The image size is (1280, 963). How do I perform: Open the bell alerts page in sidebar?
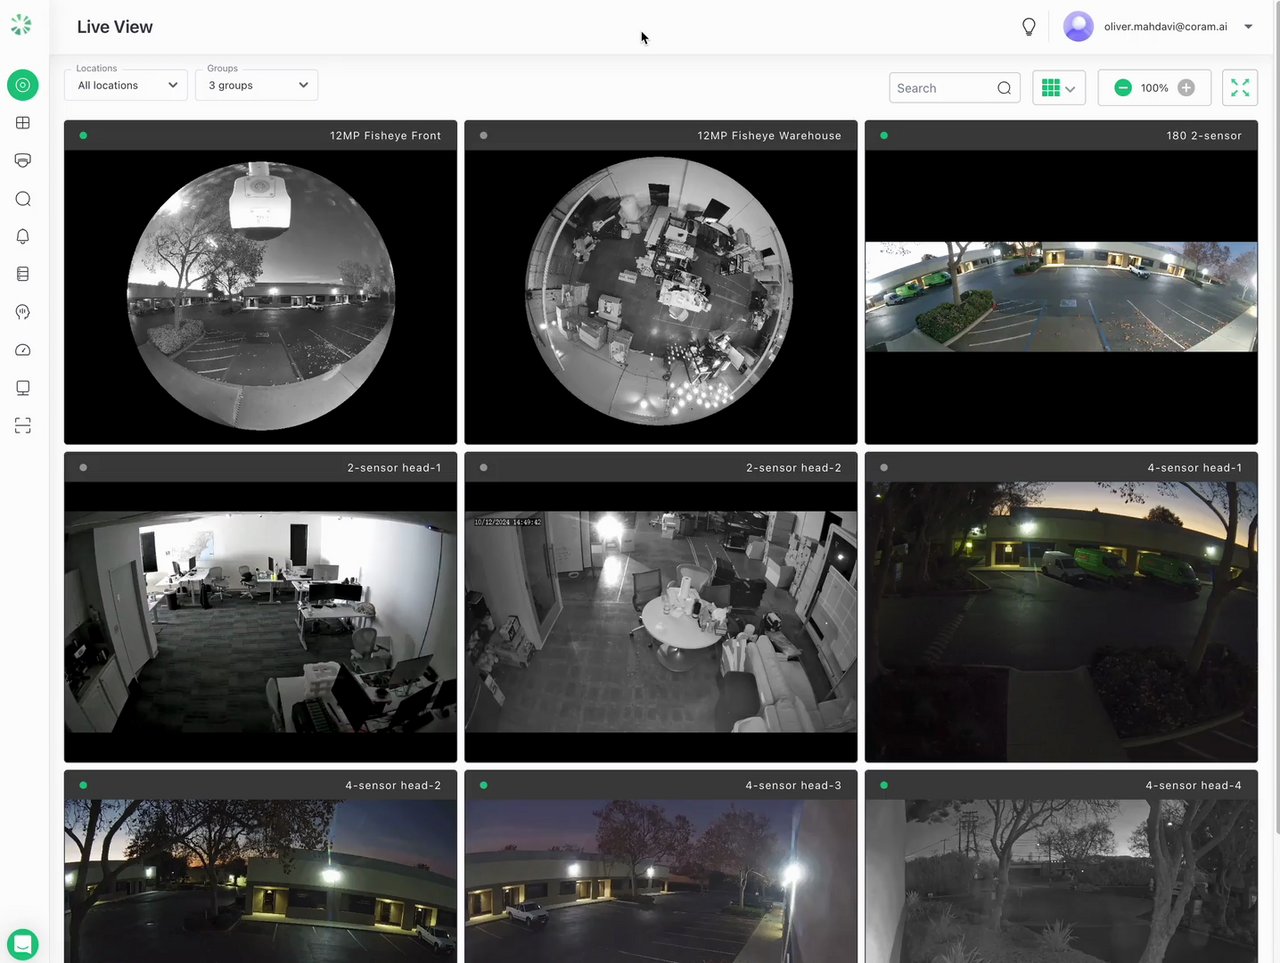click(x=23, y=237)
